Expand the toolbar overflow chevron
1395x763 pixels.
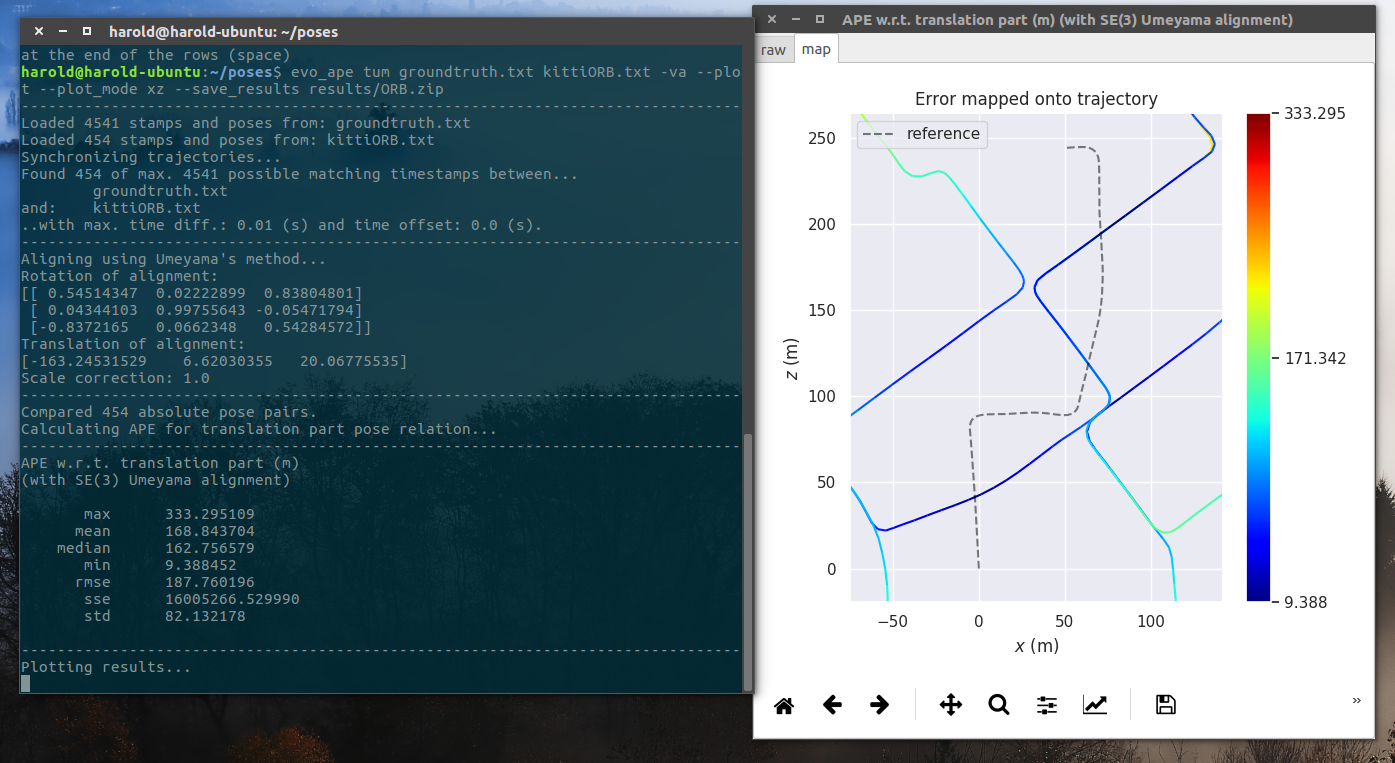(x=1357, y=701)
